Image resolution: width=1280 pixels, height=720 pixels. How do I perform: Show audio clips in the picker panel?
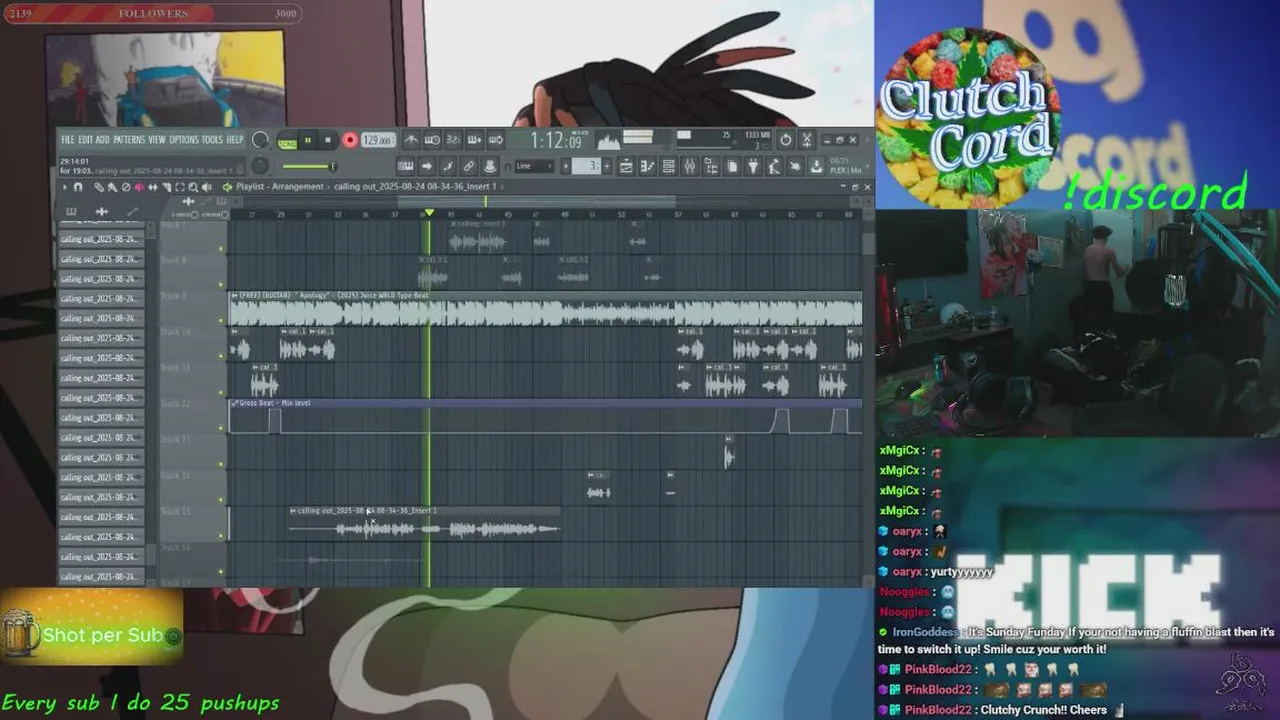tap(102, 211)
